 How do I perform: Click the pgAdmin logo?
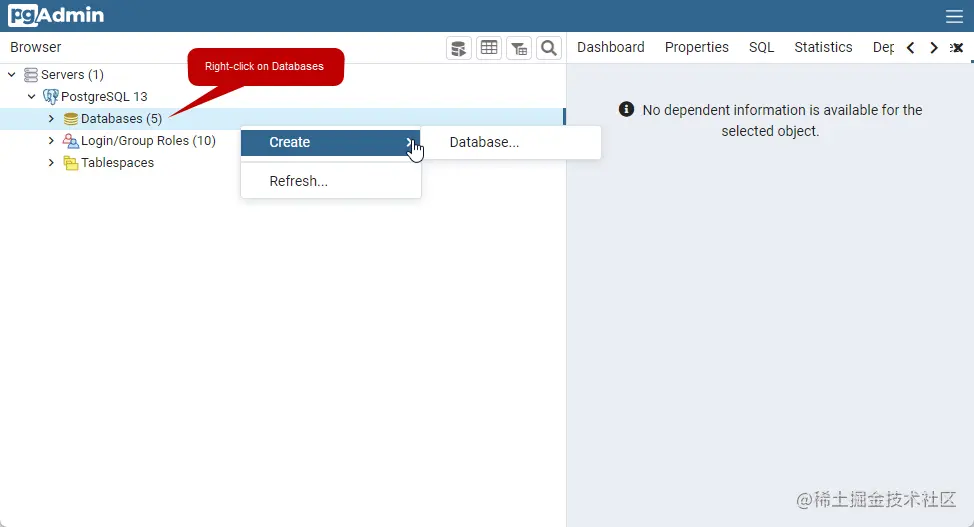point(56,15)
